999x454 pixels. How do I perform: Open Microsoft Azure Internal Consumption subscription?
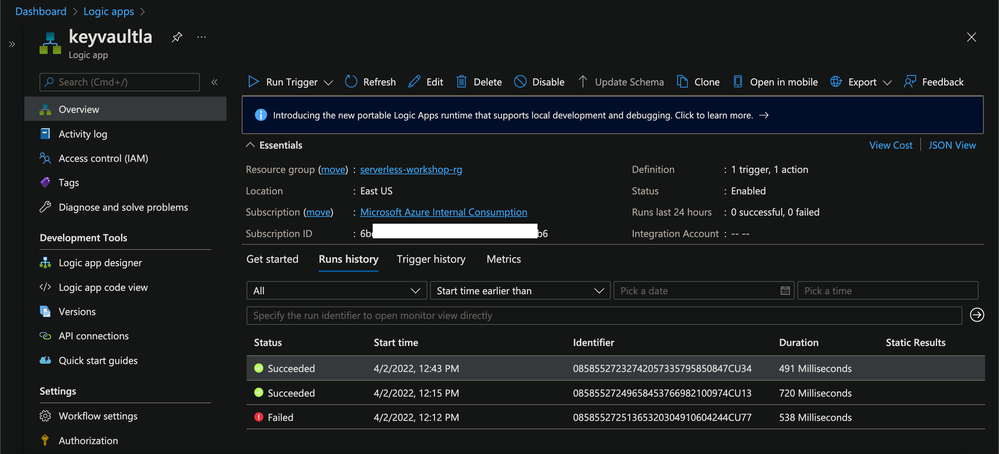coord(443,212)
